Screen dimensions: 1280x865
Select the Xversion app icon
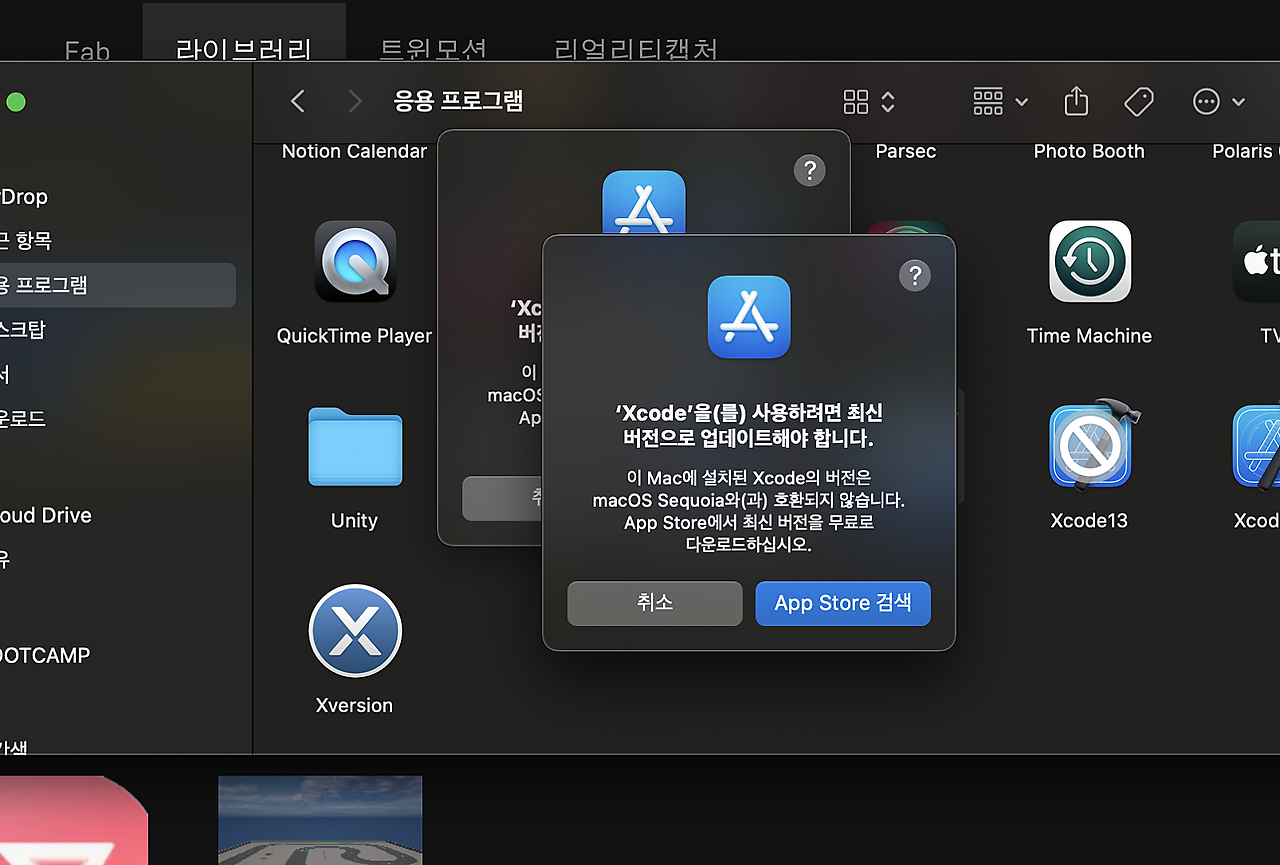[355, 631]
